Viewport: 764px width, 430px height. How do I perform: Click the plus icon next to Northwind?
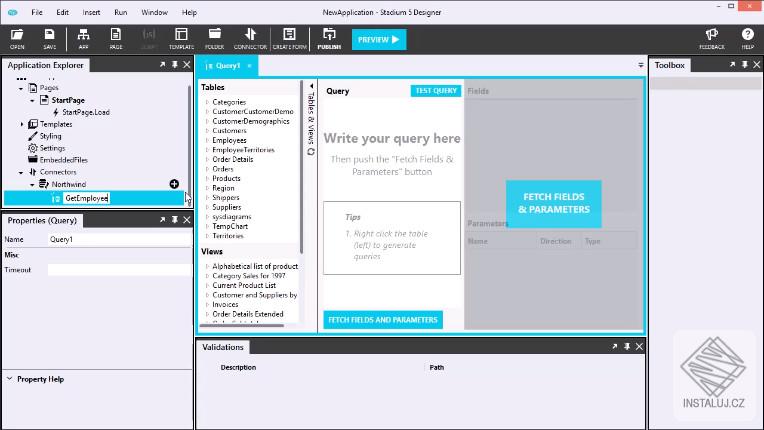pos(174,184)
